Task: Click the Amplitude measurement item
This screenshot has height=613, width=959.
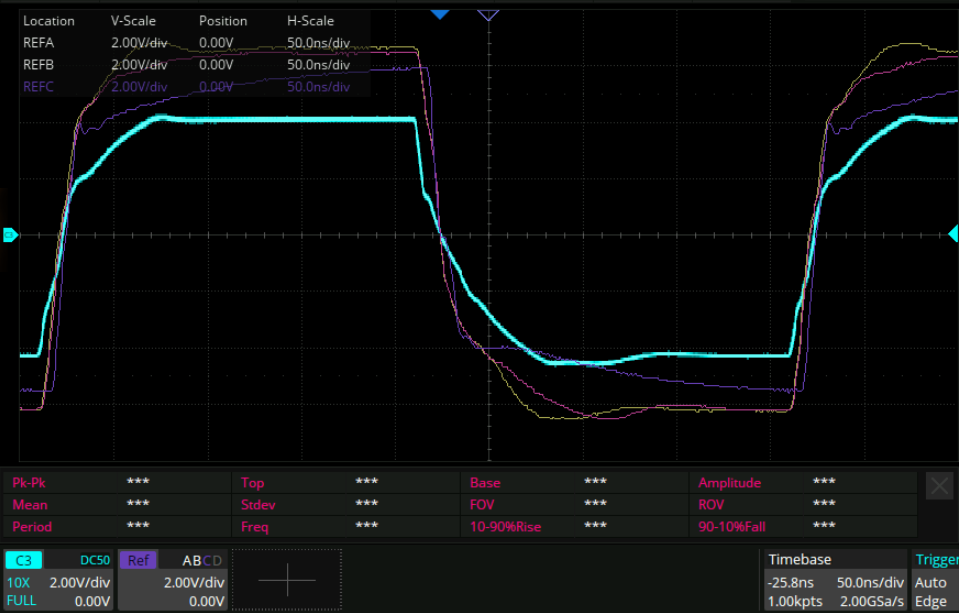Action: [729, 482]
